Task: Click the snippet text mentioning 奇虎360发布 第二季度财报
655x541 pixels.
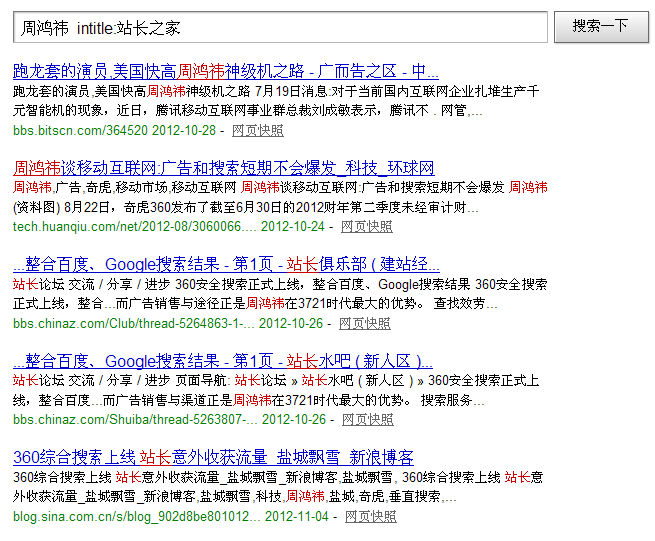Action: (x=250, y=207)
